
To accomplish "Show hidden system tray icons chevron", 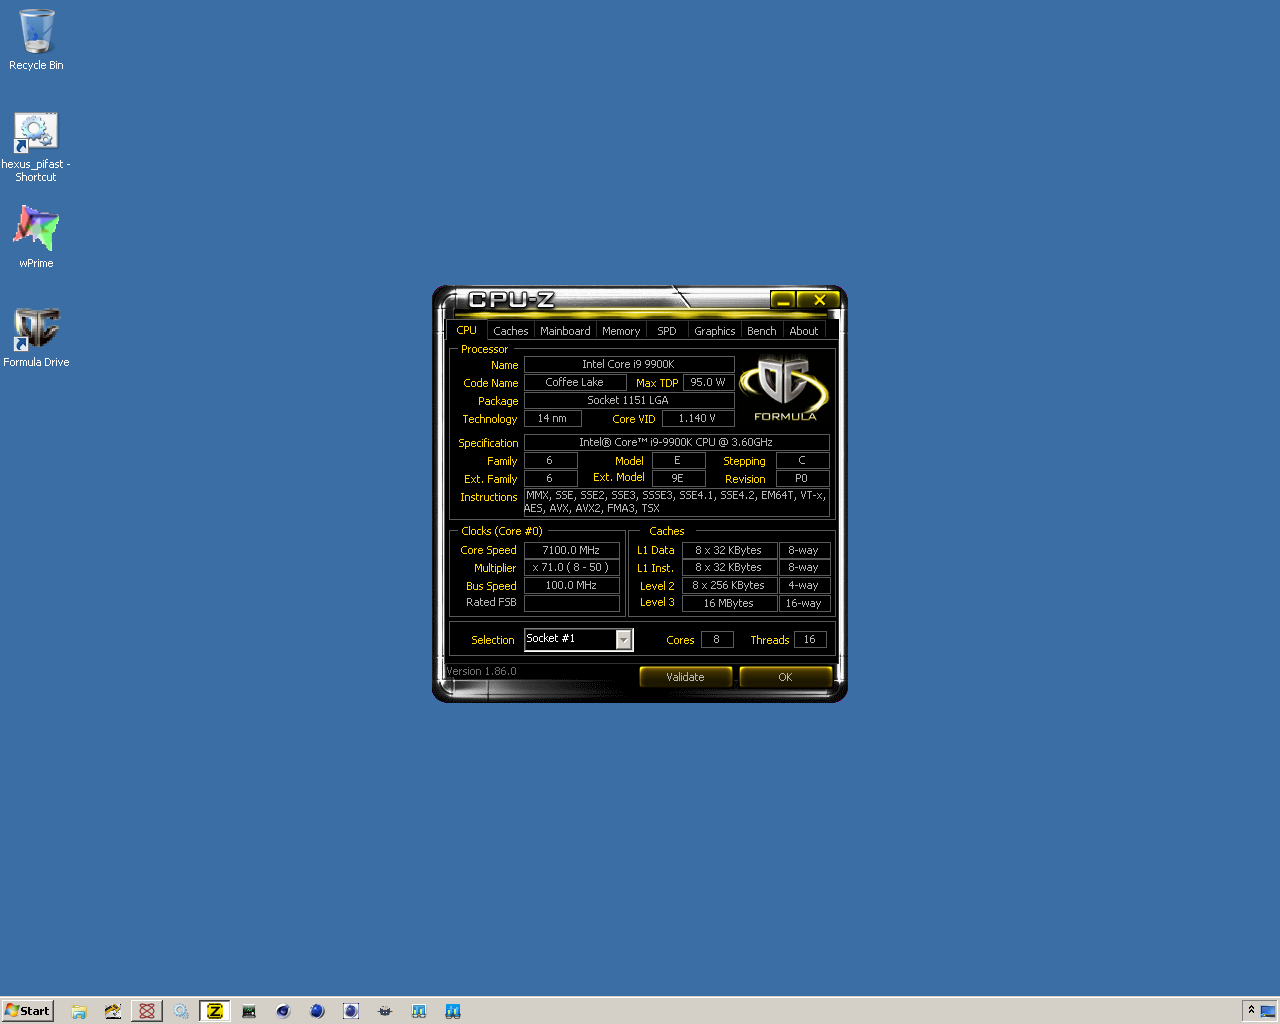I will (x=1251, y=1010).
